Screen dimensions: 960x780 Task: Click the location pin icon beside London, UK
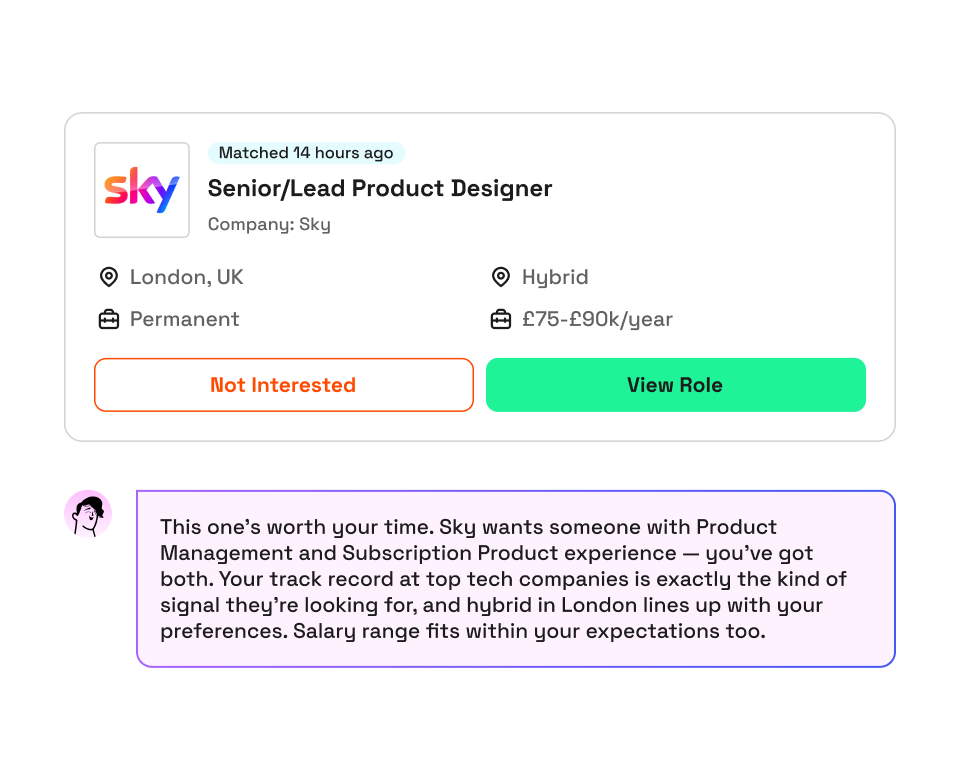click(110, 277)
